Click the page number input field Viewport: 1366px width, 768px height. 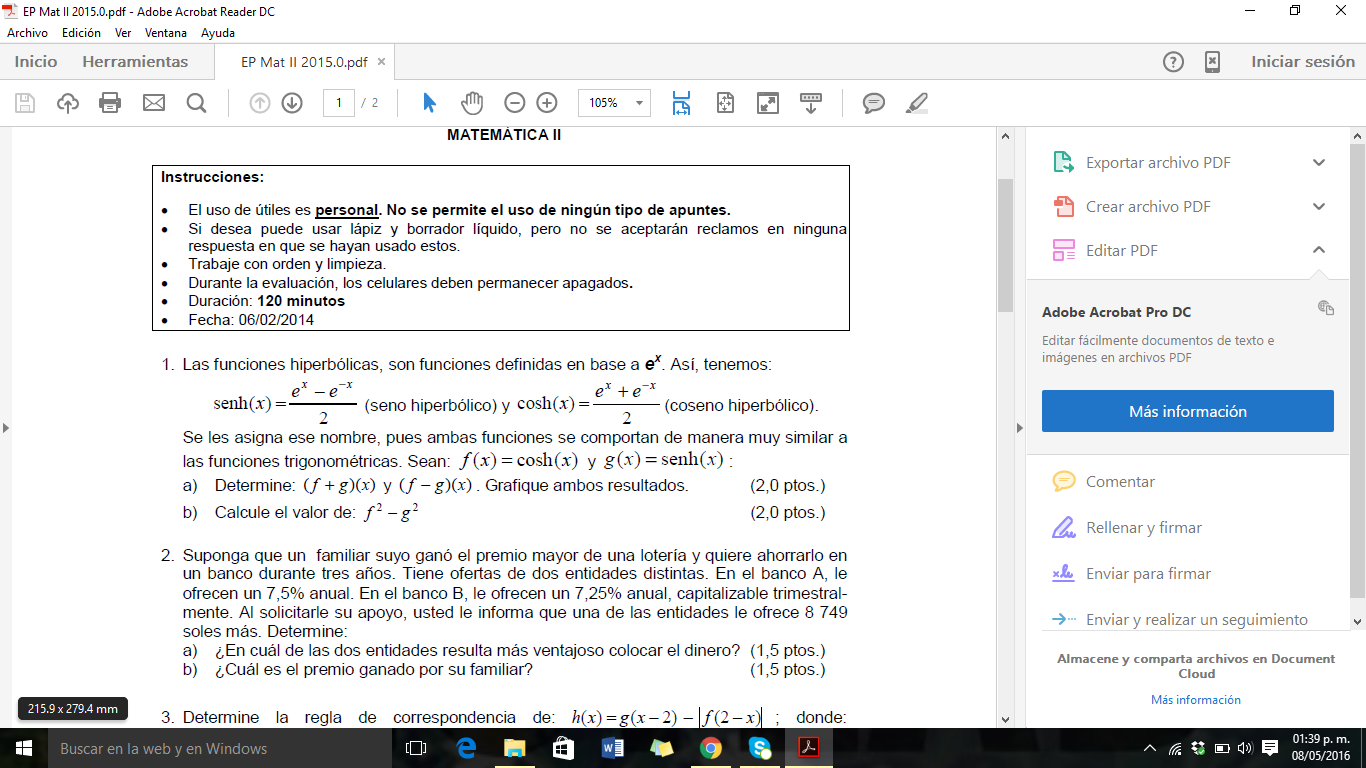point(339,103)
